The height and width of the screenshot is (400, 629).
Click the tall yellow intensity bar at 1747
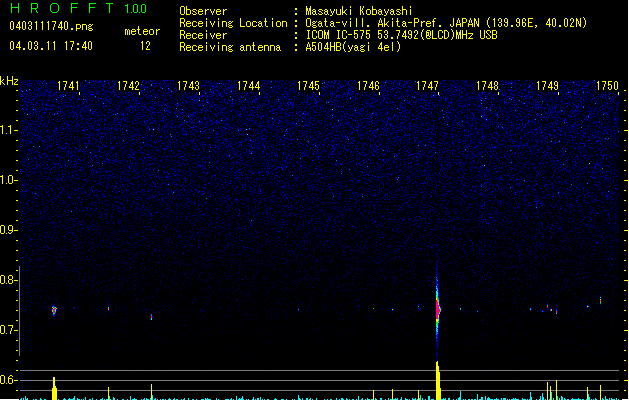pos(438,380)
